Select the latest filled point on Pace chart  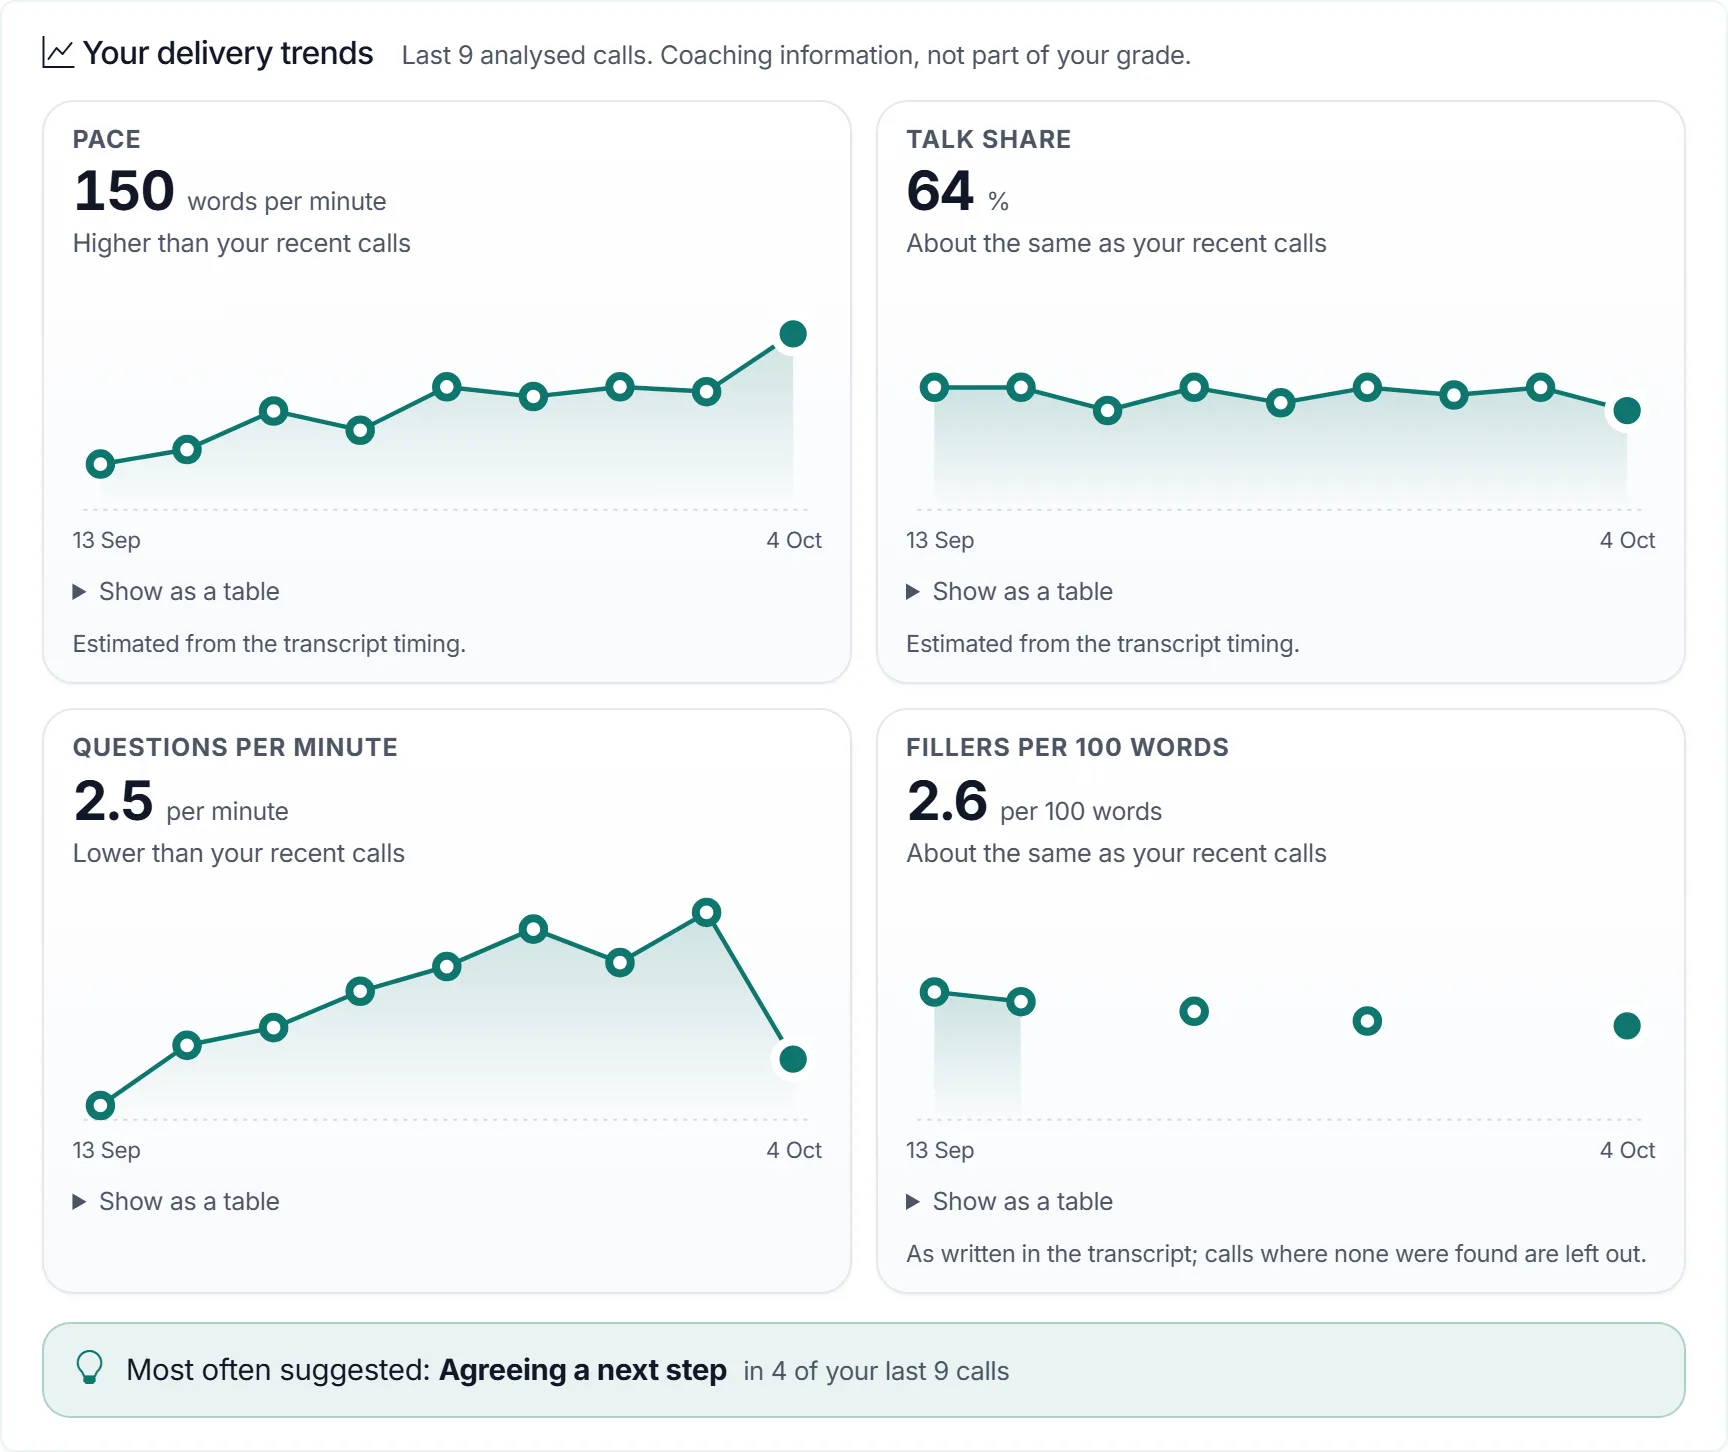click(x=793, y=334)
